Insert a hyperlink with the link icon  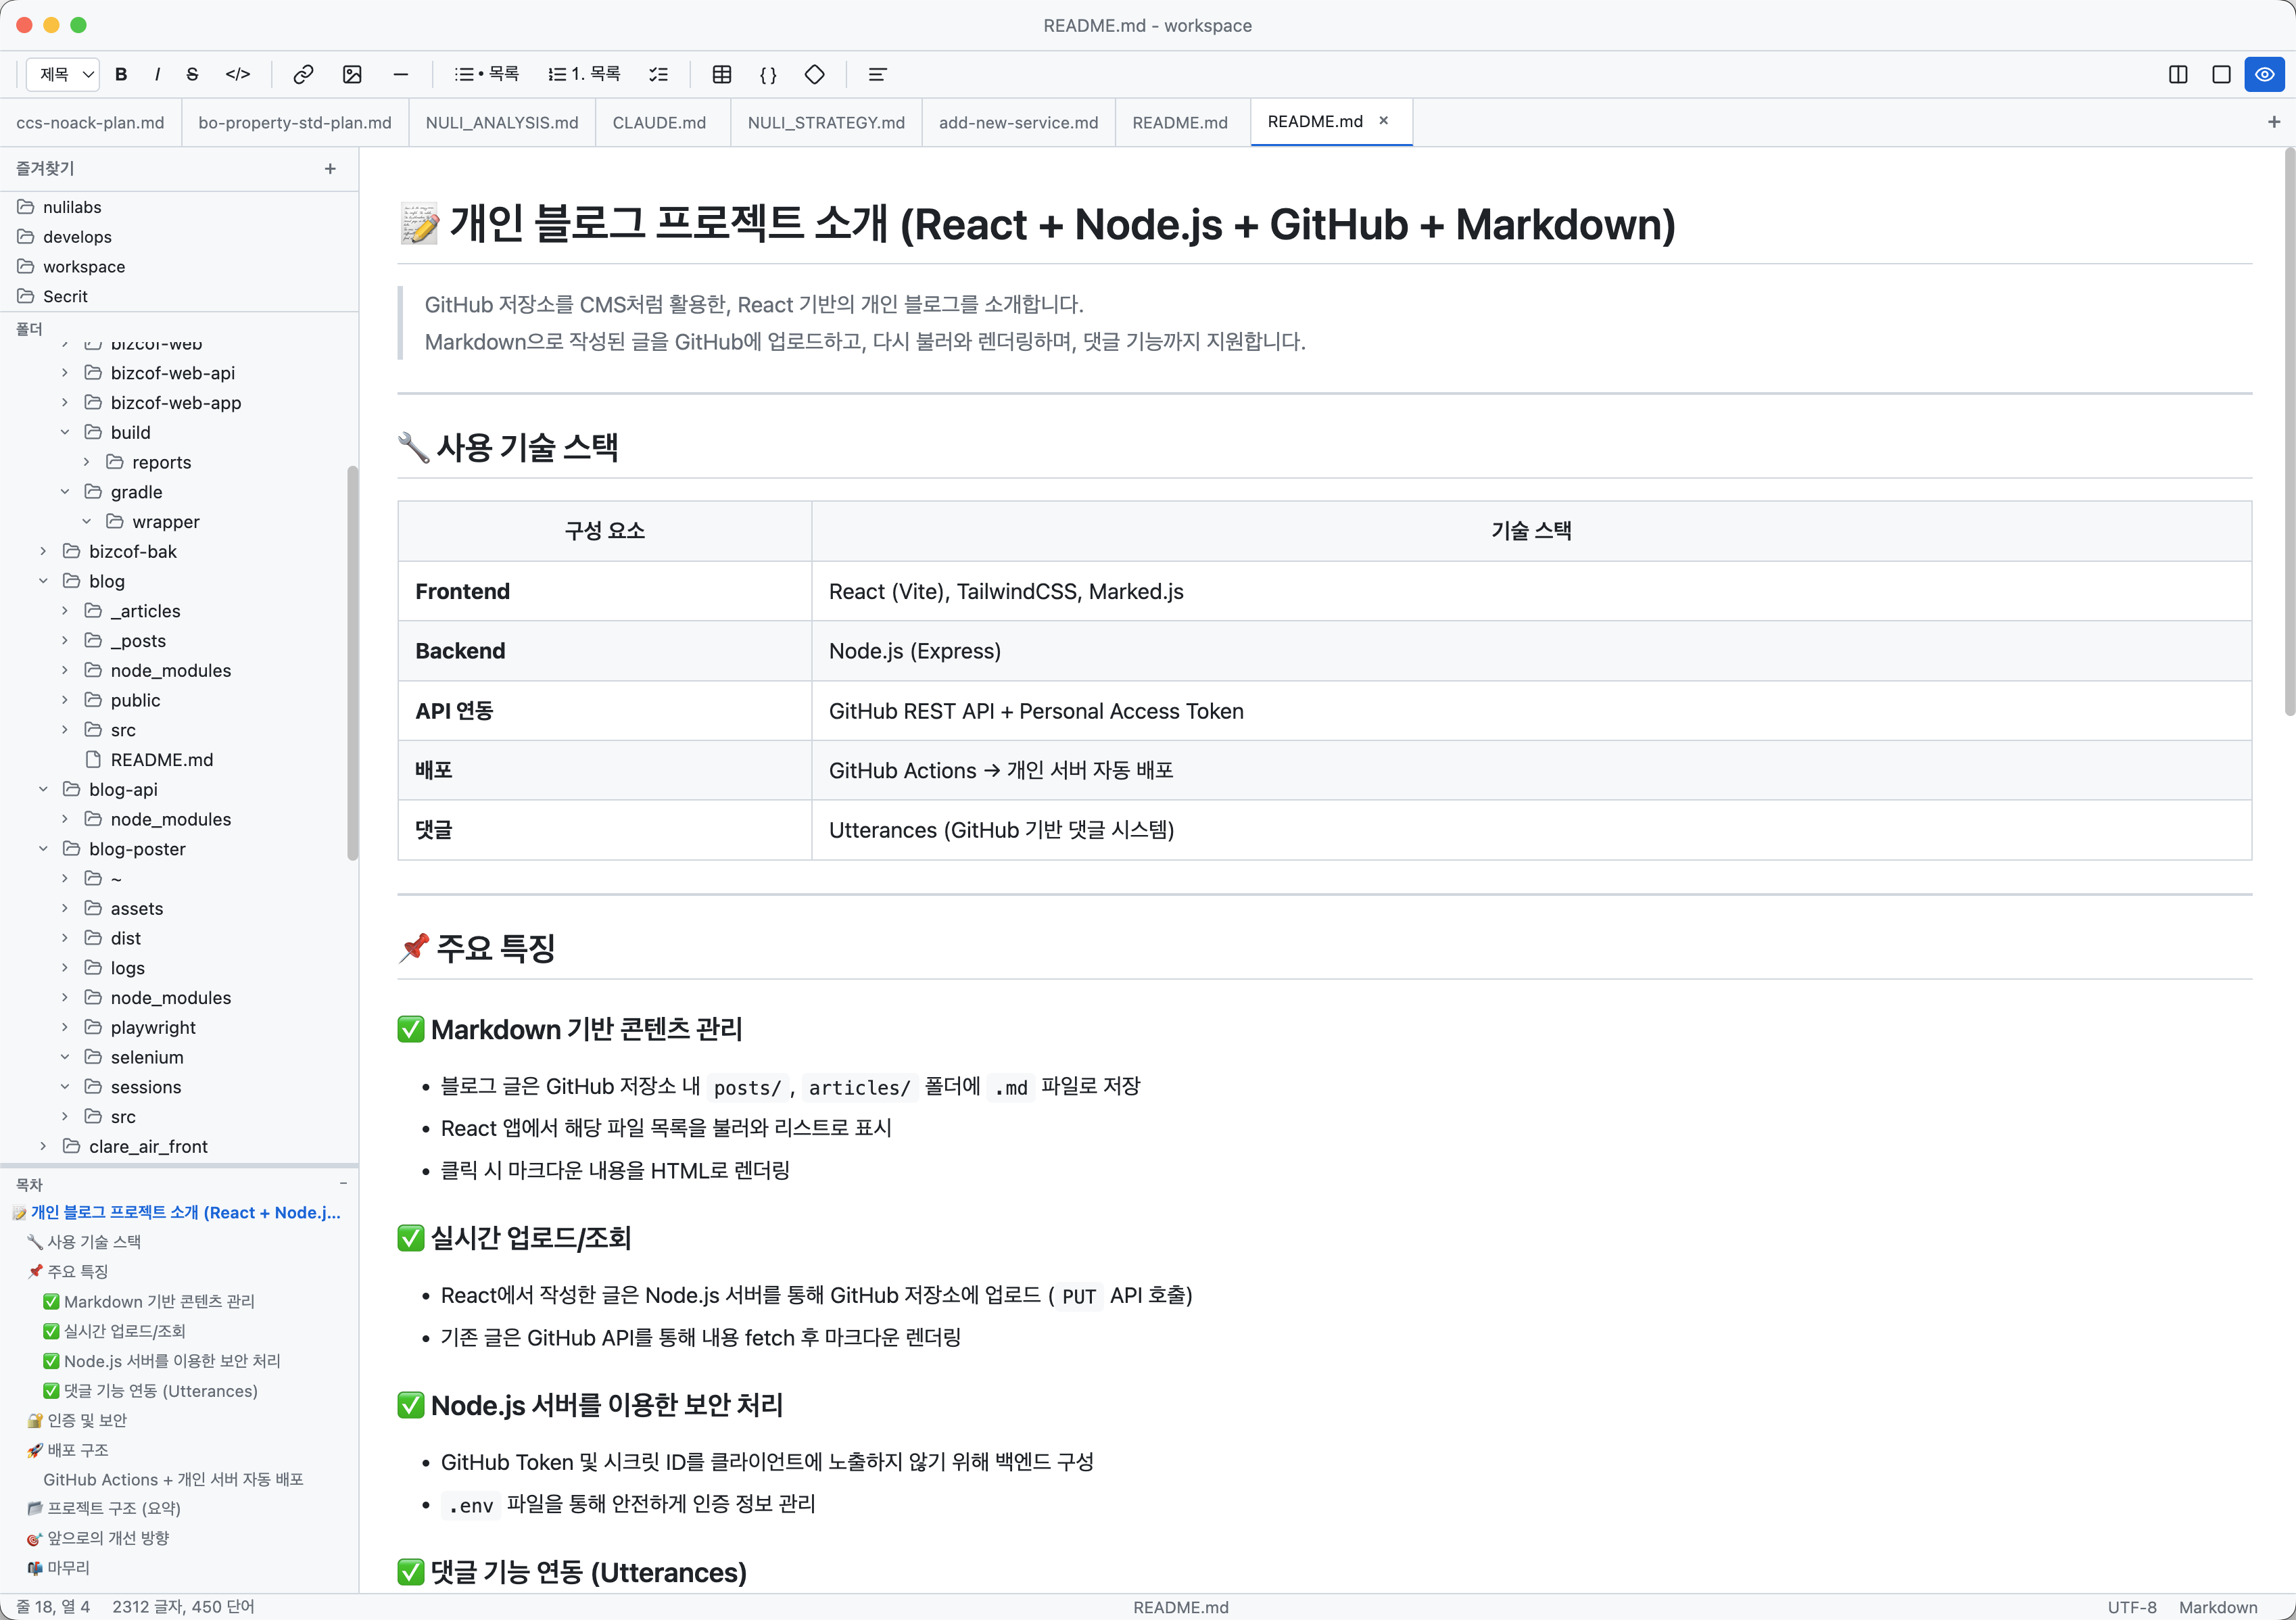click(303, 74)
